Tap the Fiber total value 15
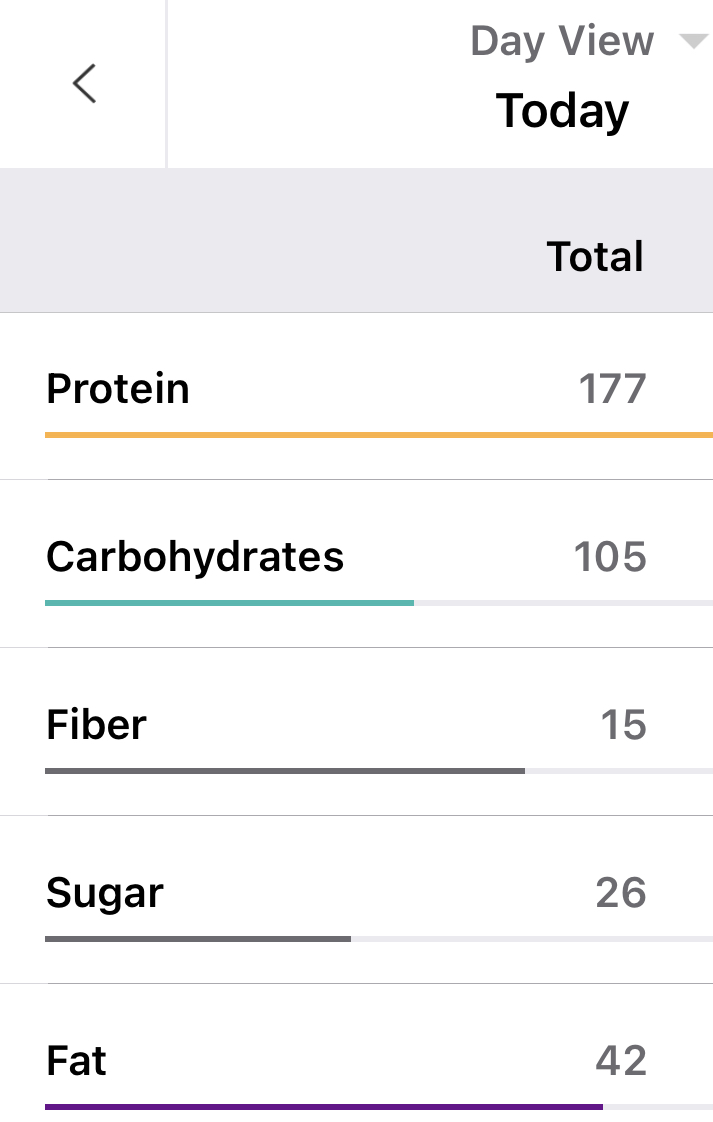The height and width of the screenshot is (1122, 713). tap(623, 724)
